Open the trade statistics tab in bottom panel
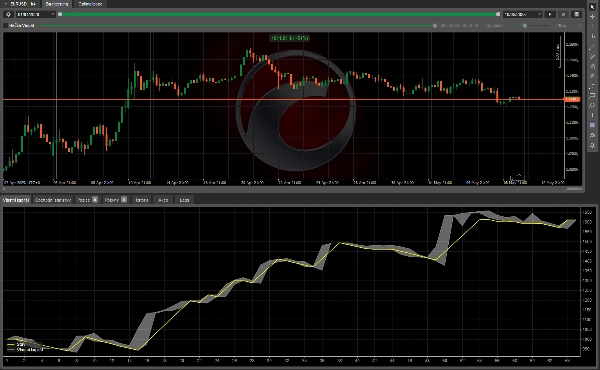600x370 pixels. point(53,200)
